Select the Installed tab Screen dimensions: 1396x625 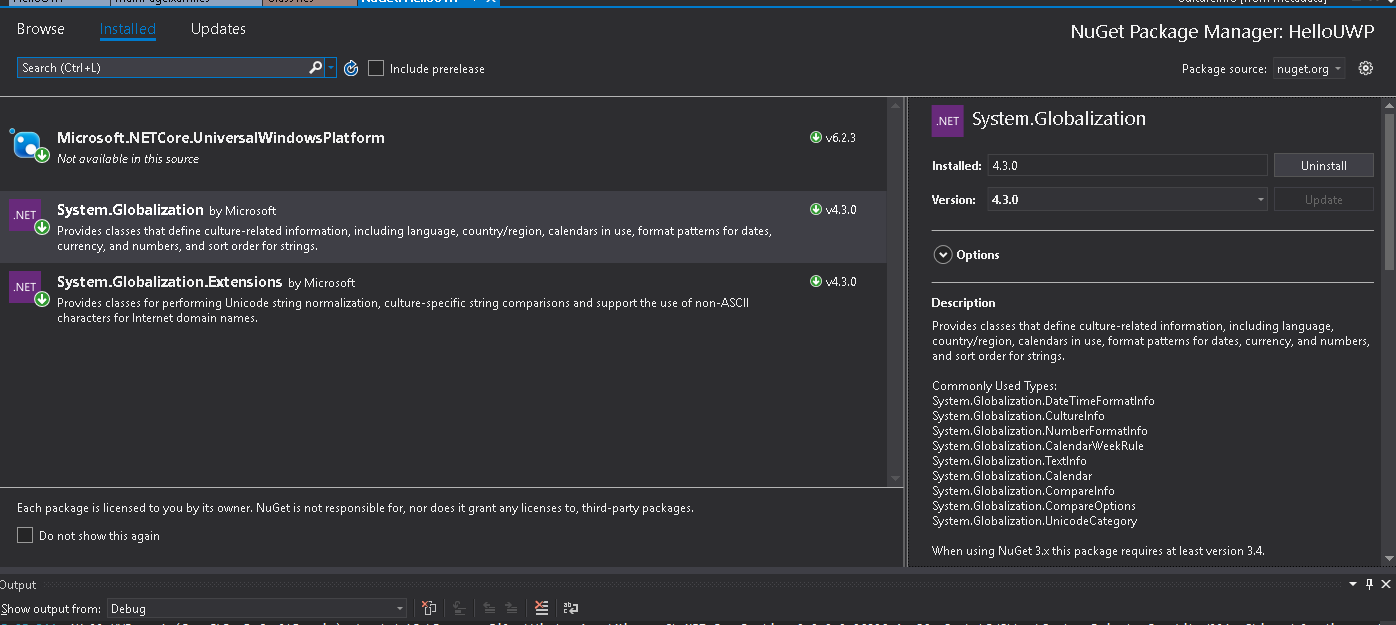(x=128, y=29)
